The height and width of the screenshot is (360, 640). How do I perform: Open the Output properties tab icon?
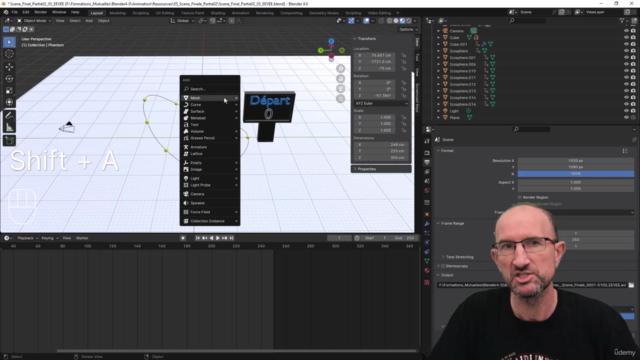(427, 162)
